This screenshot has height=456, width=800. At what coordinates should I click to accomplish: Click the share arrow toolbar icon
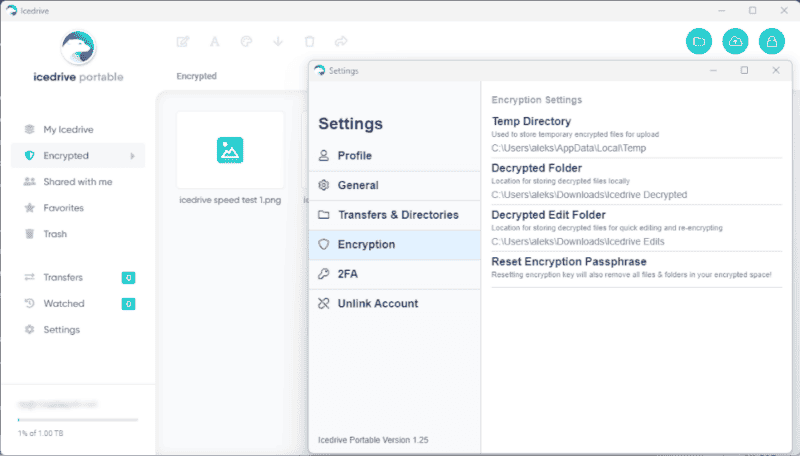pos(341,41)
